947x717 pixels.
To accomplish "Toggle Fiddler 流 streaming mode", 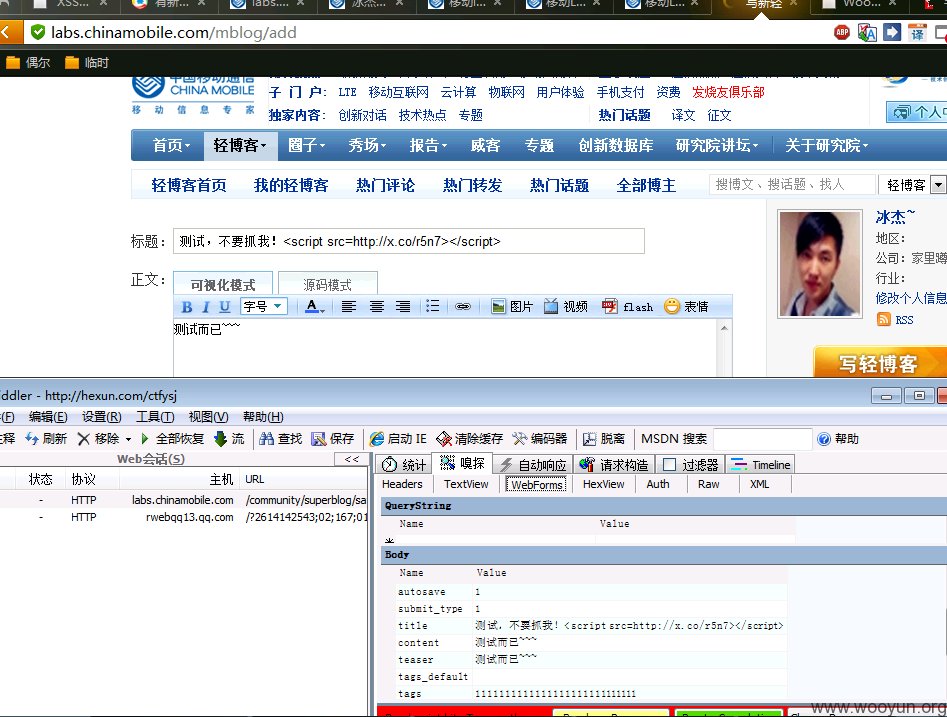I will tap(230, 439).
